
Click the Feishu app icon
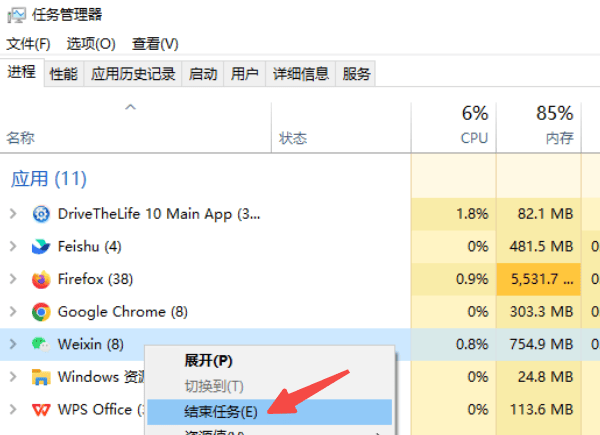point(41,246)
